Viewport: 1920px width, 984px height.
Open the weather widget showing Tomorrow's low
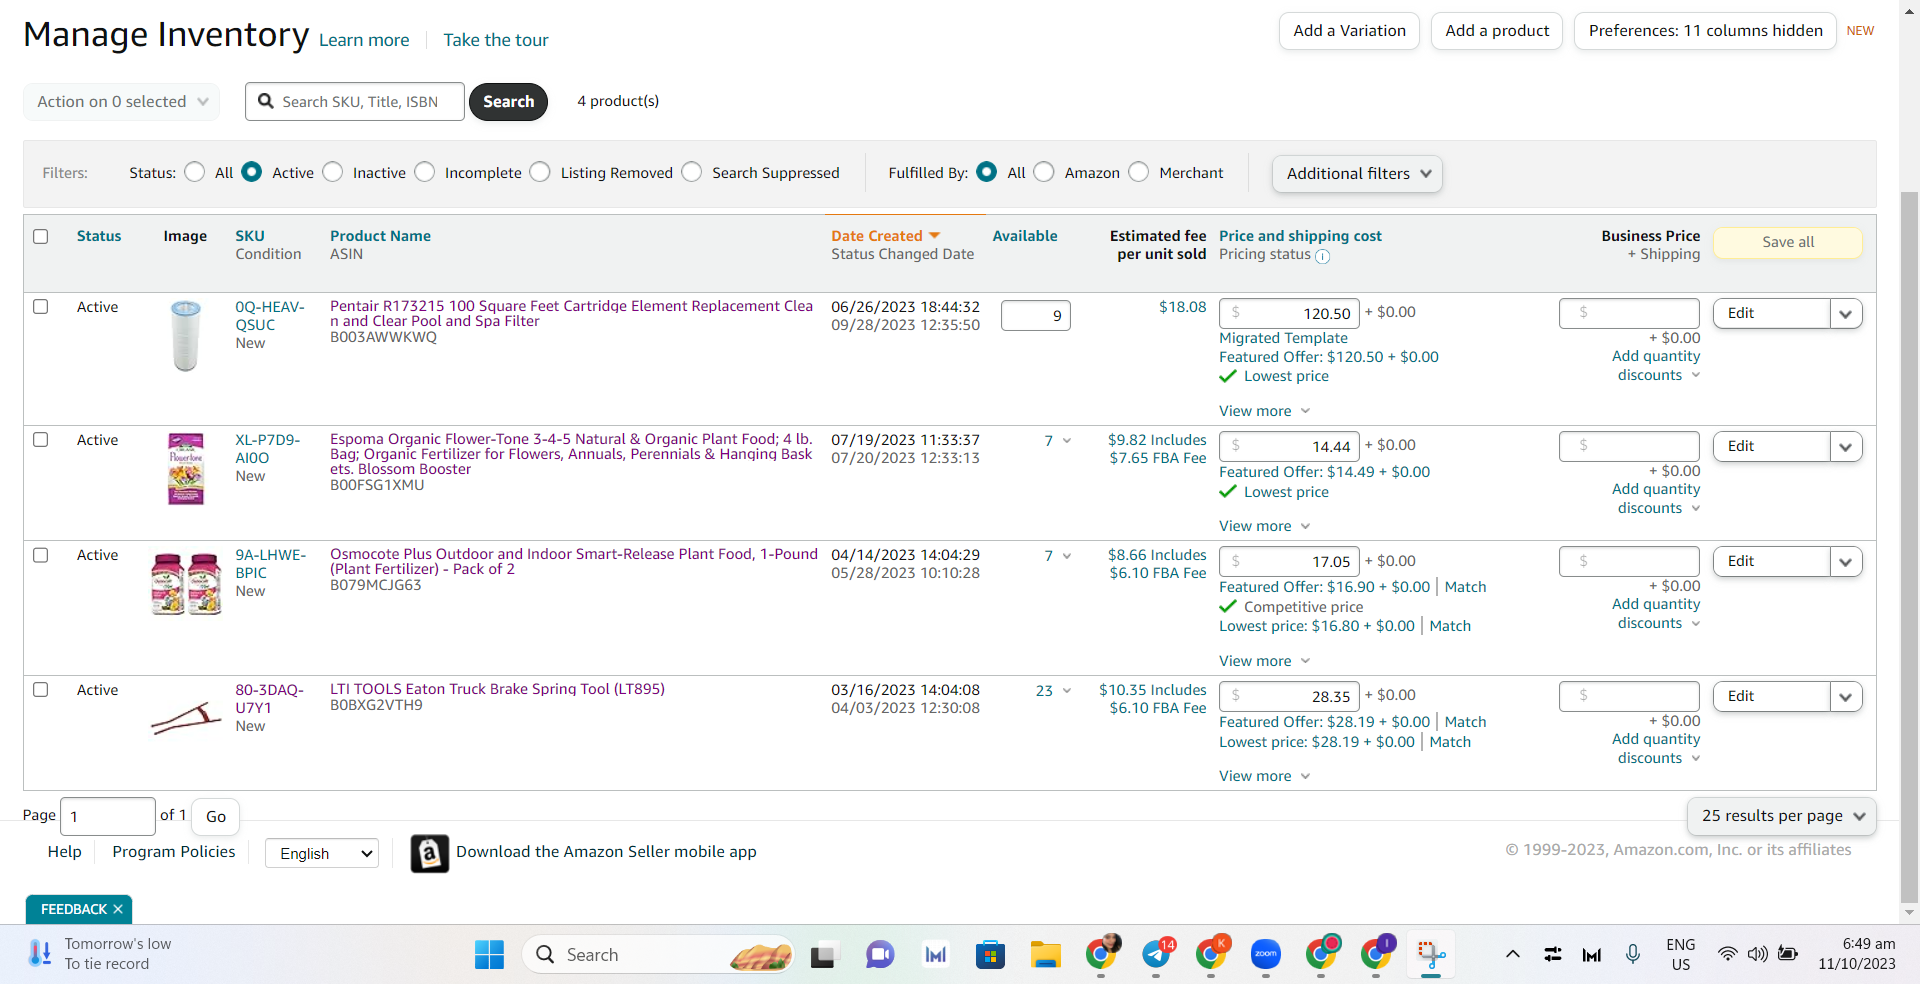coord(100,954)
